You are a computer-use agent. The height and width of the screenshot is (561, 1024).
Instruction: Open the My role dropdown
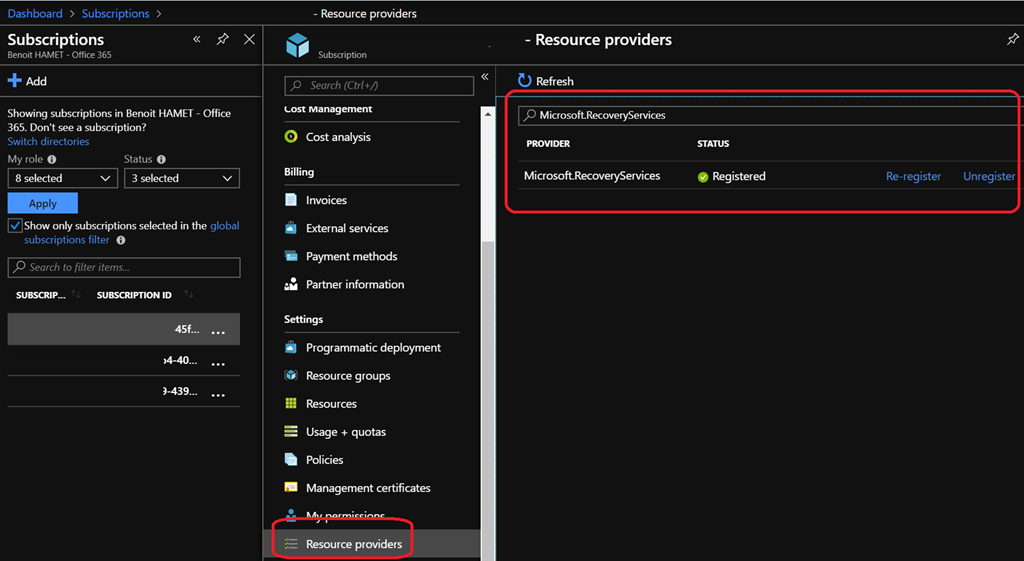pos(62,178)
